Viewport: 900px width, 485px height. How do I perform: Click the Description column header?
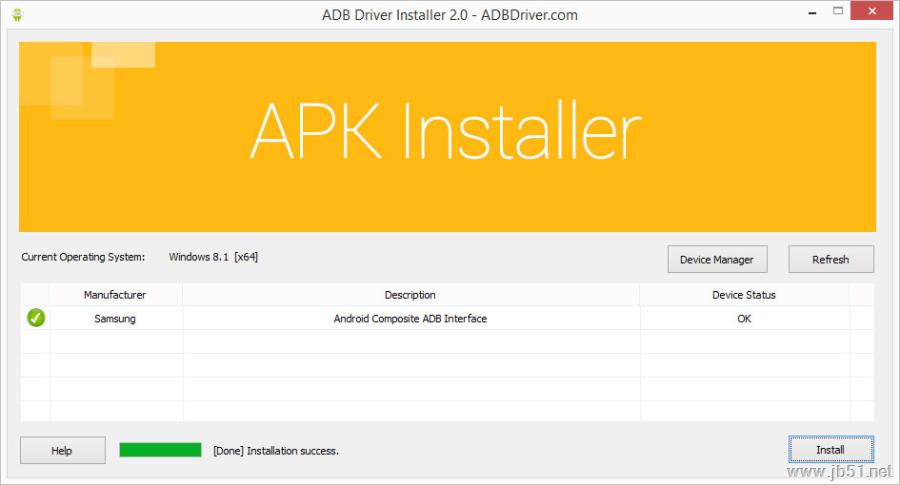(x=410, y=294)
